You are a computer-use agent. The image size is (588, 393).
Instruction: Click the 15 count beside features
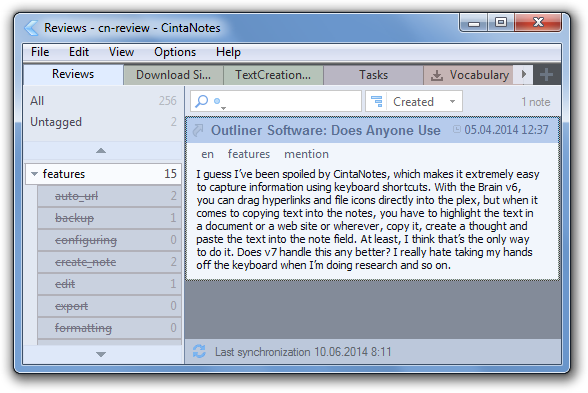coord(170,174)
